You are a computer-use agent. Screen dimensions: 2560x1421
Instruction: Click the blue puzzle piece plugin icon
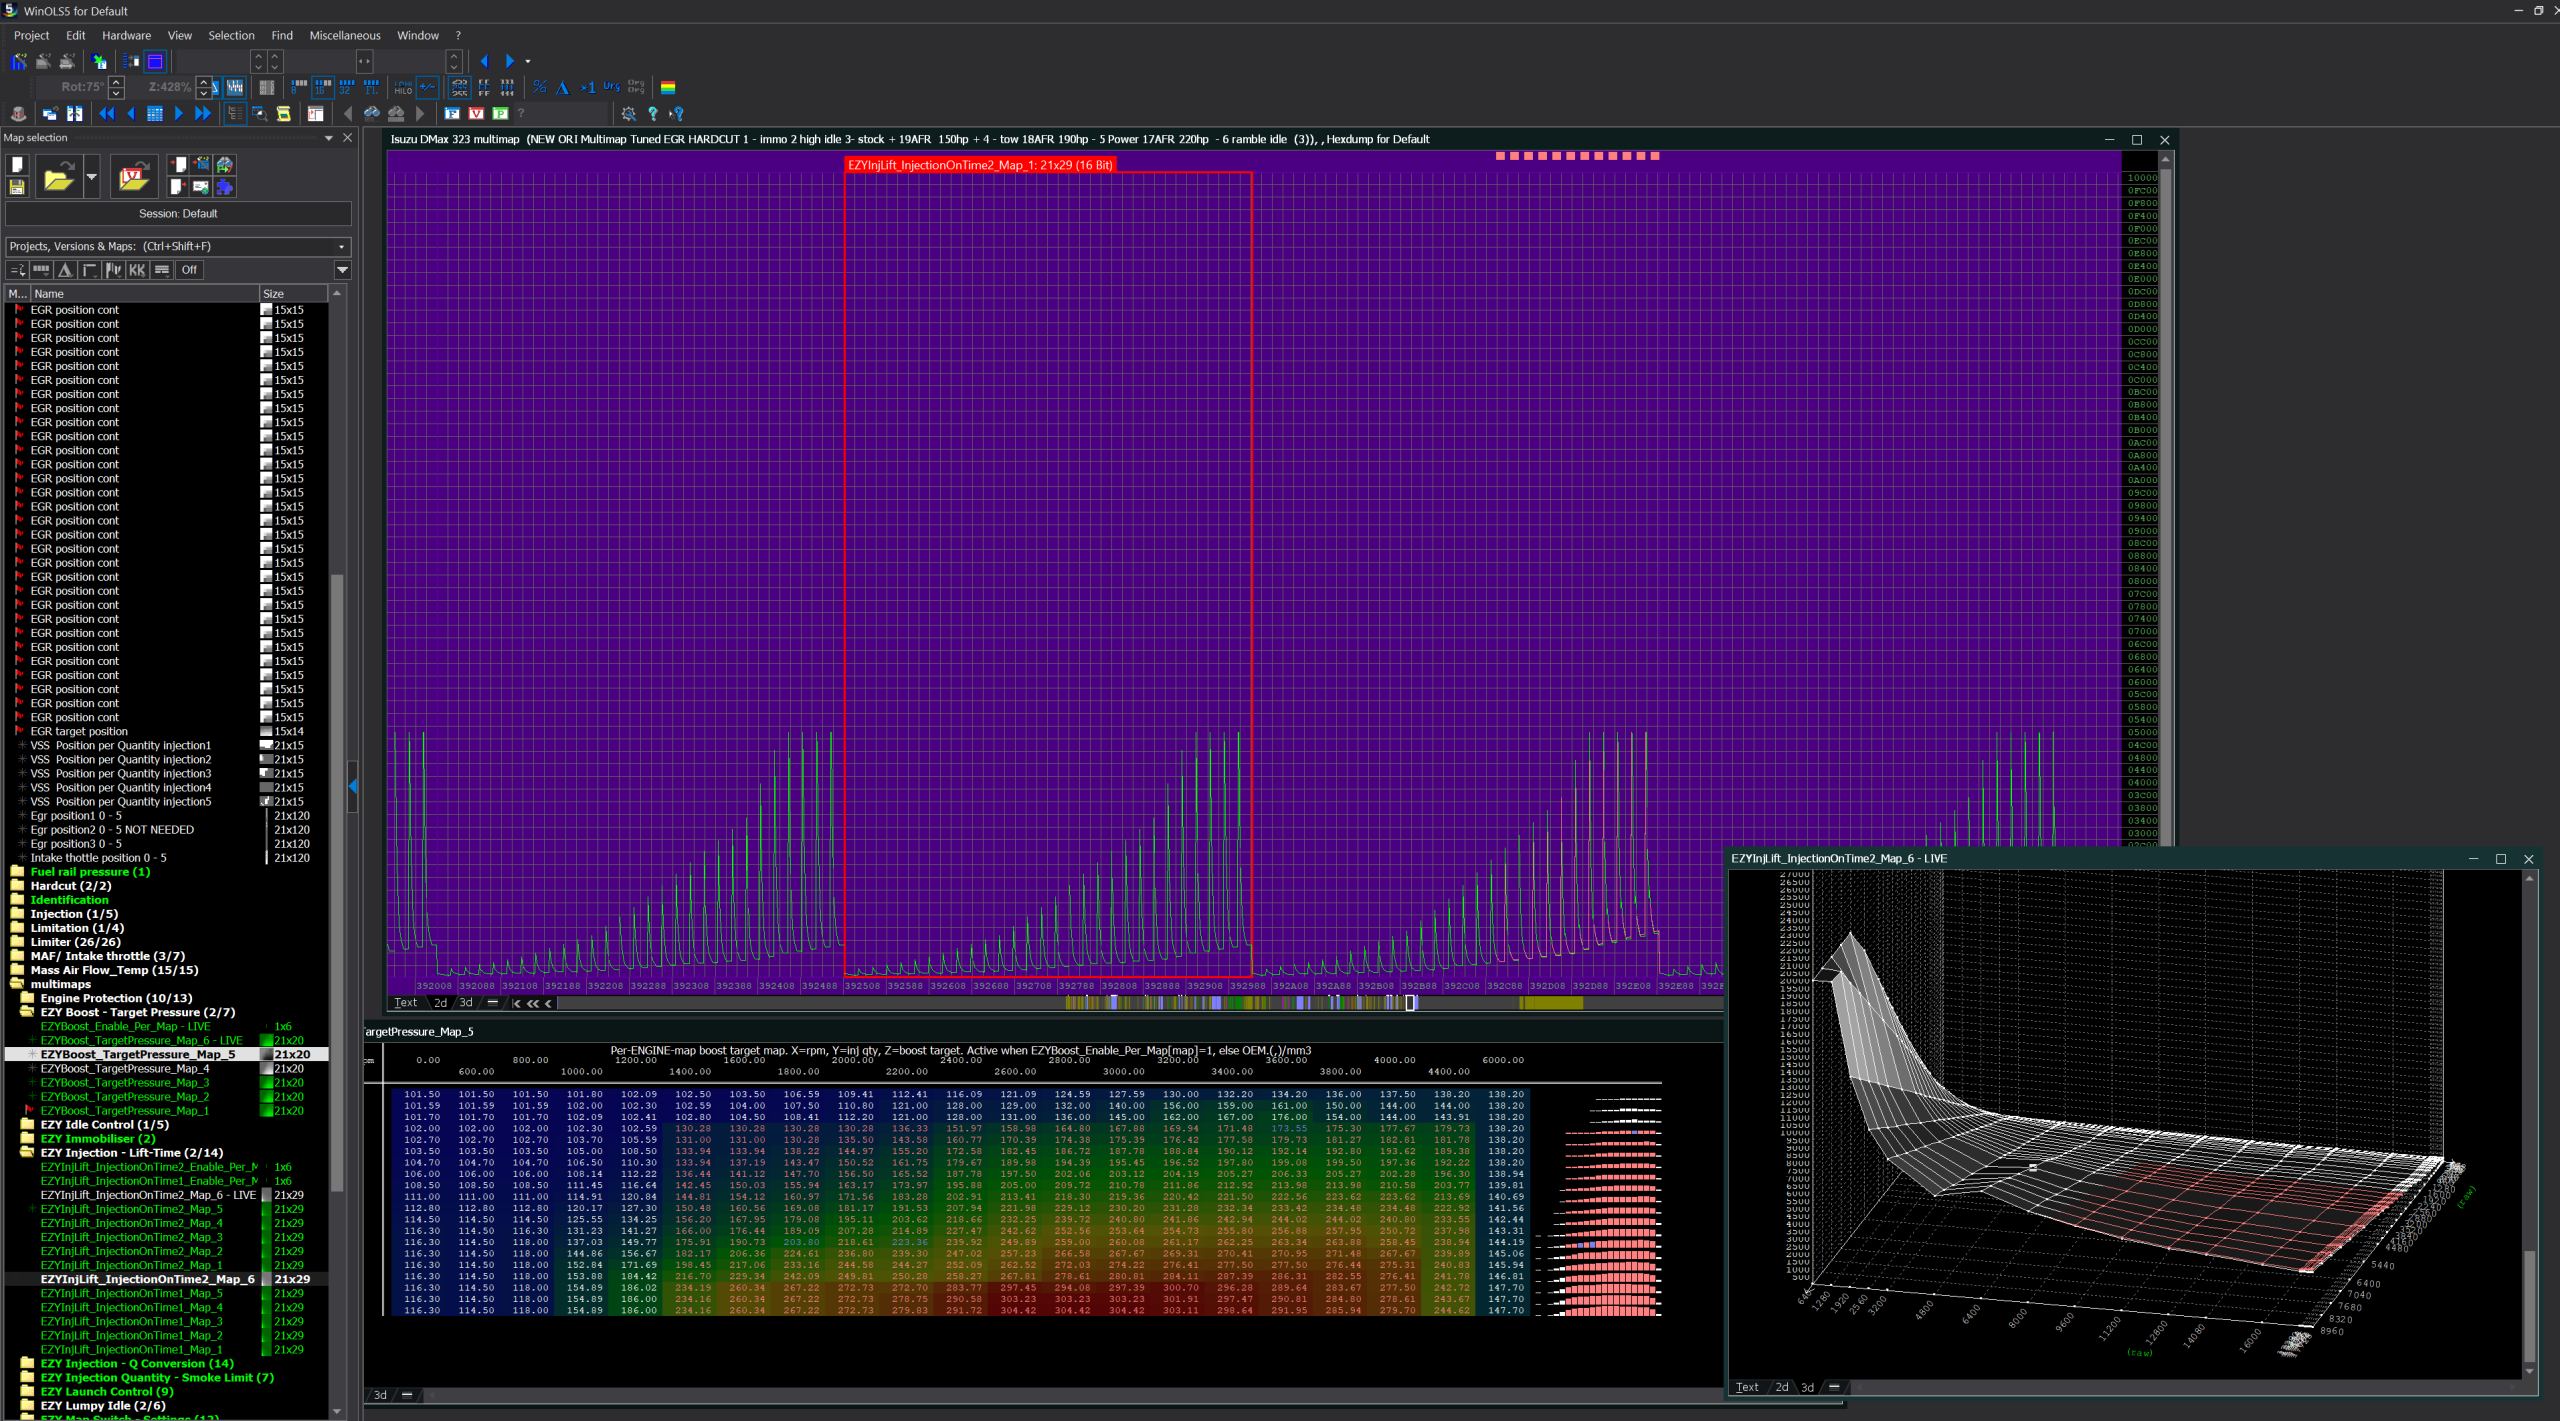[225, 187]
